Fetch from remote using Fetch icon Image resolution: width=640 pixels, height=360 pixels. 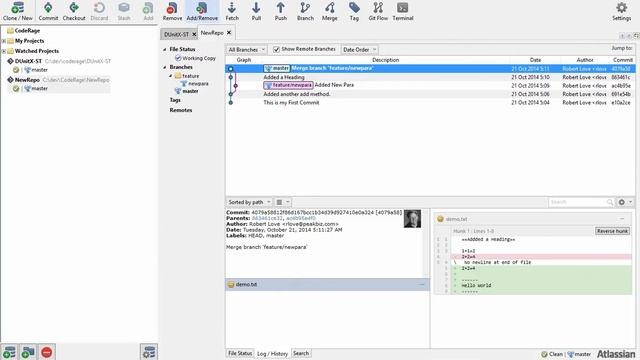232,11
